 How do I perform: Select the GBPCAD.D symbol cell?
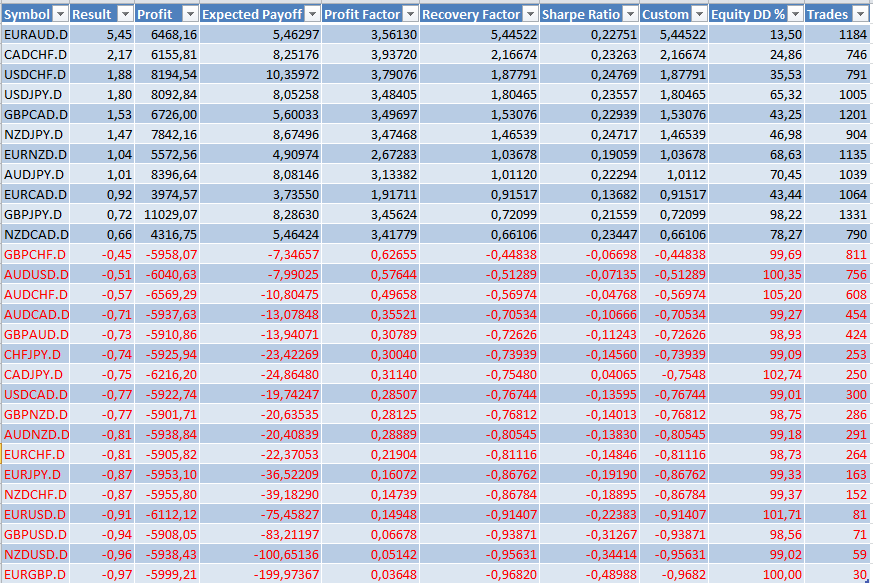pyautogui.click(x=35, y=115)
